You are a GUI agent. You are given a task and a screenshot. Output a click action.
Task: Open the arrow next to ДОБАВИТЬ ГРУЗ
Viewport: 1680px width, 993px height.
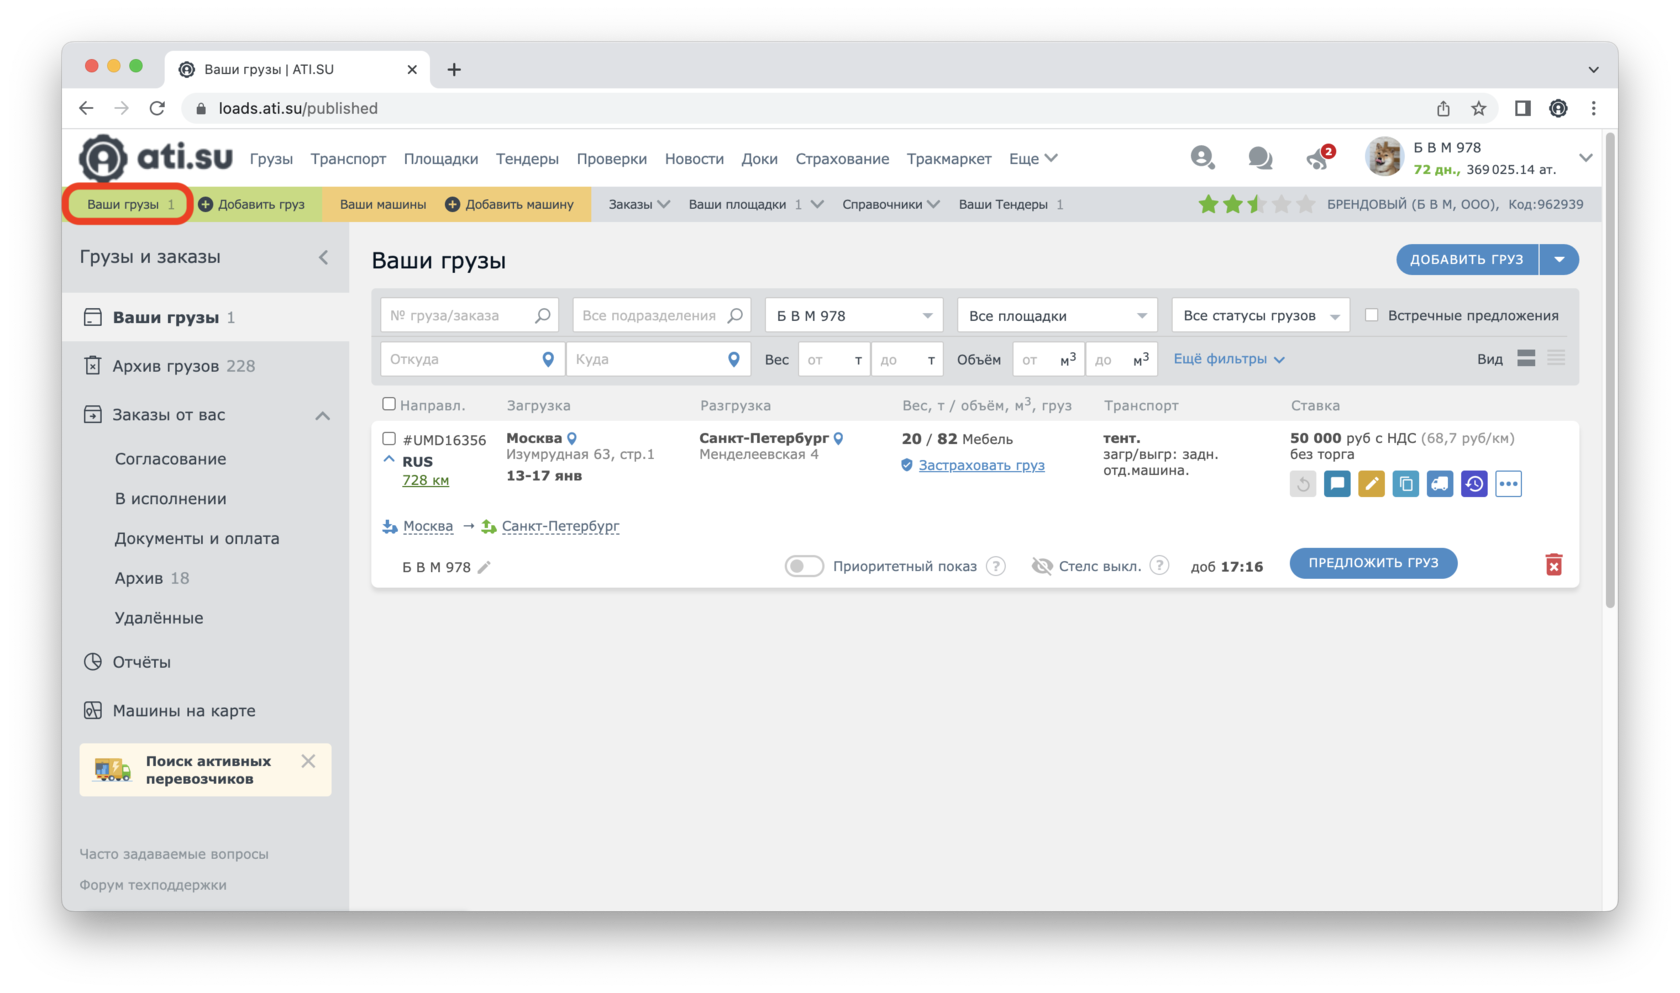pos(1559,259)
